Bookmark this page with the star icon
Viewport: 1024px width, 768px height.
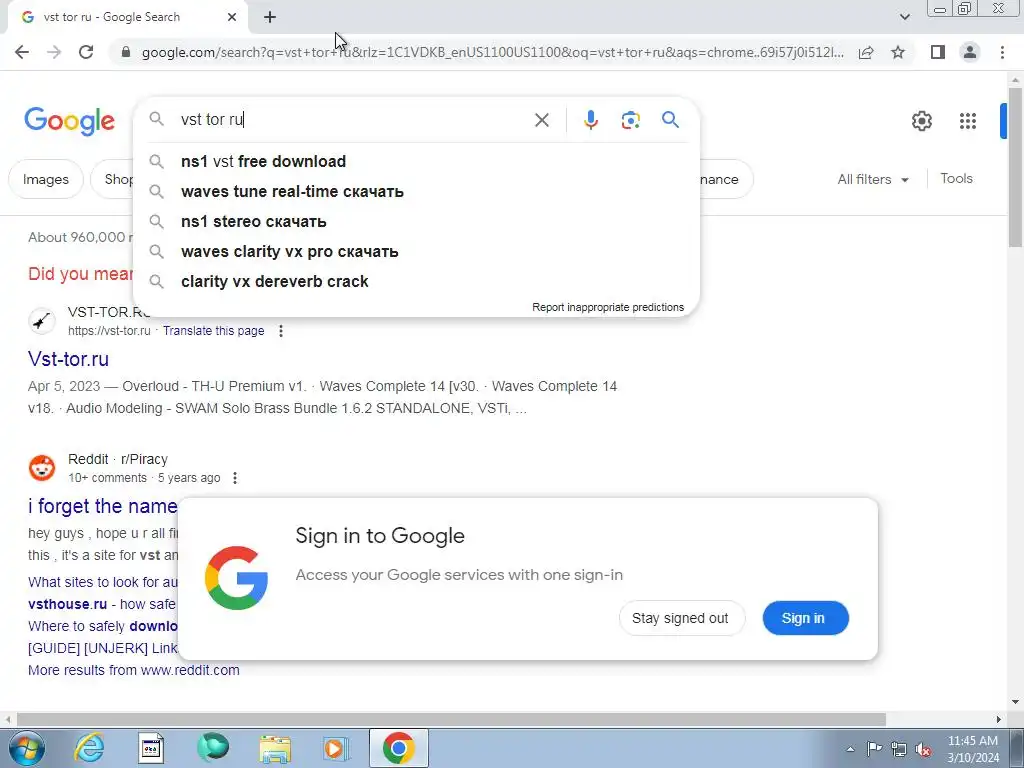(x=898, y=52)
